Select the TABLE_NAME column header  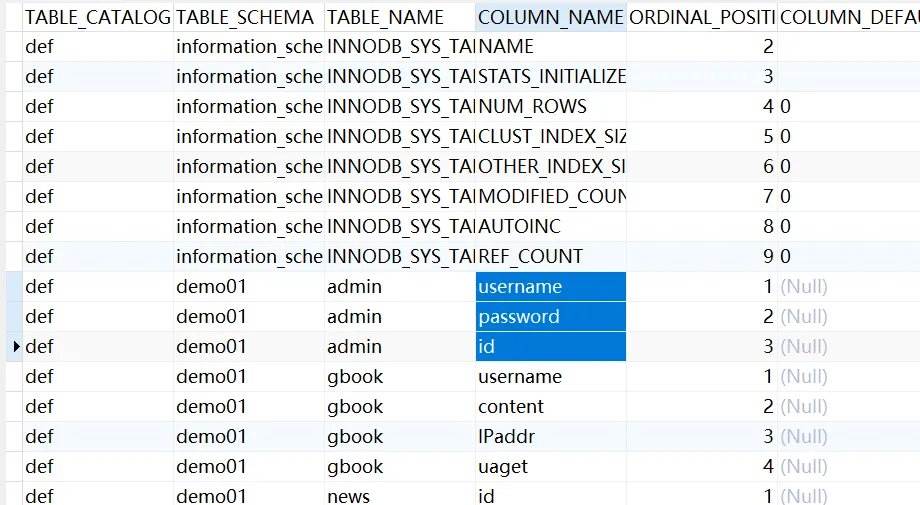pos(399,17)
